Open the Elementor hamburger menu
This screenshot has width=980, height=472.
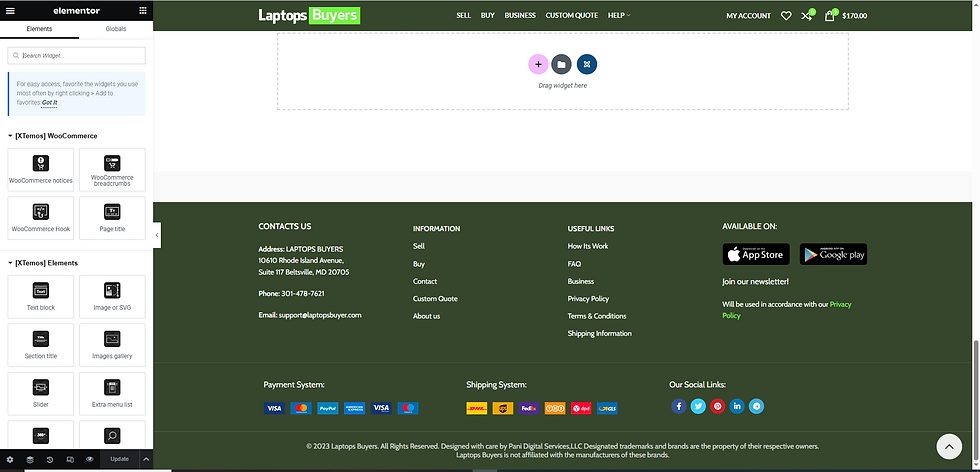coord(10,11)
